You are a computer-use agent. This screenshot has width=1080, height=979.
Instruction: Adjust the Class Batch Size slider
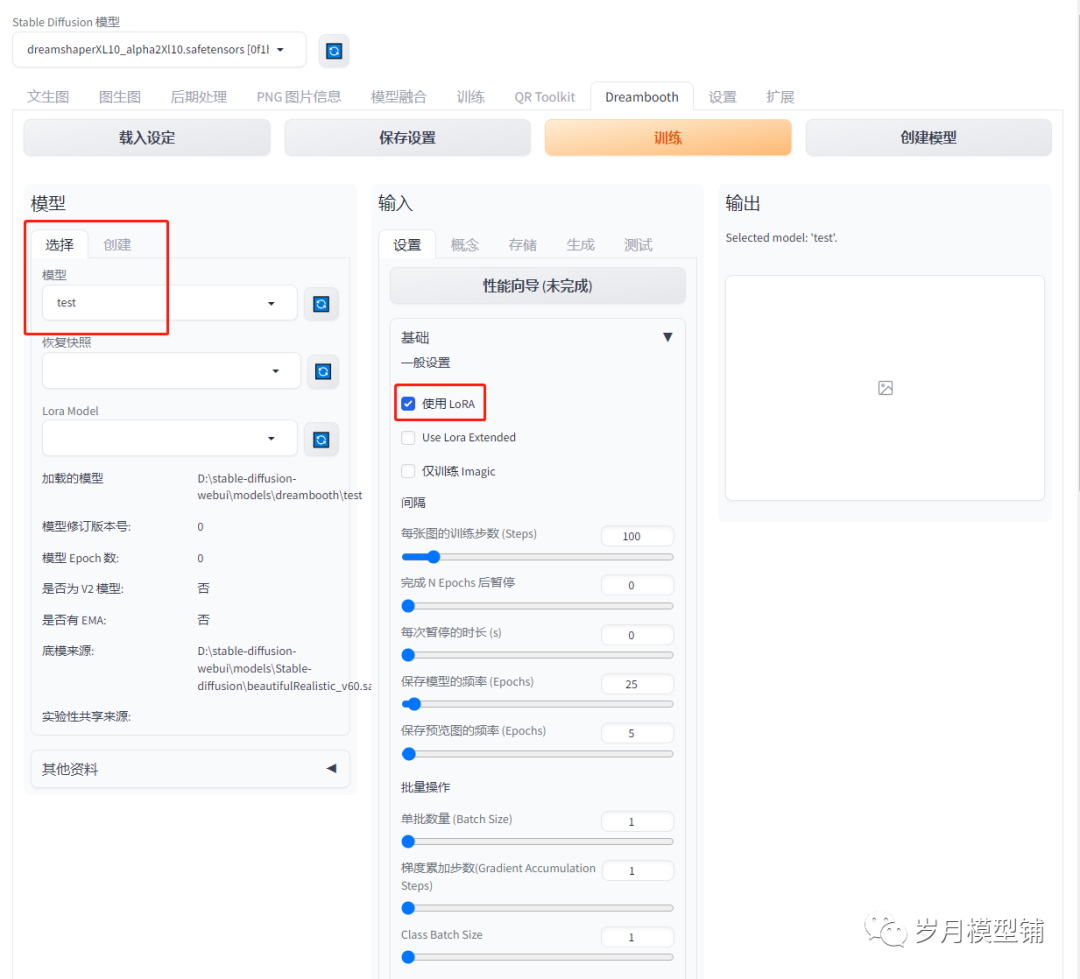(537, 957)
